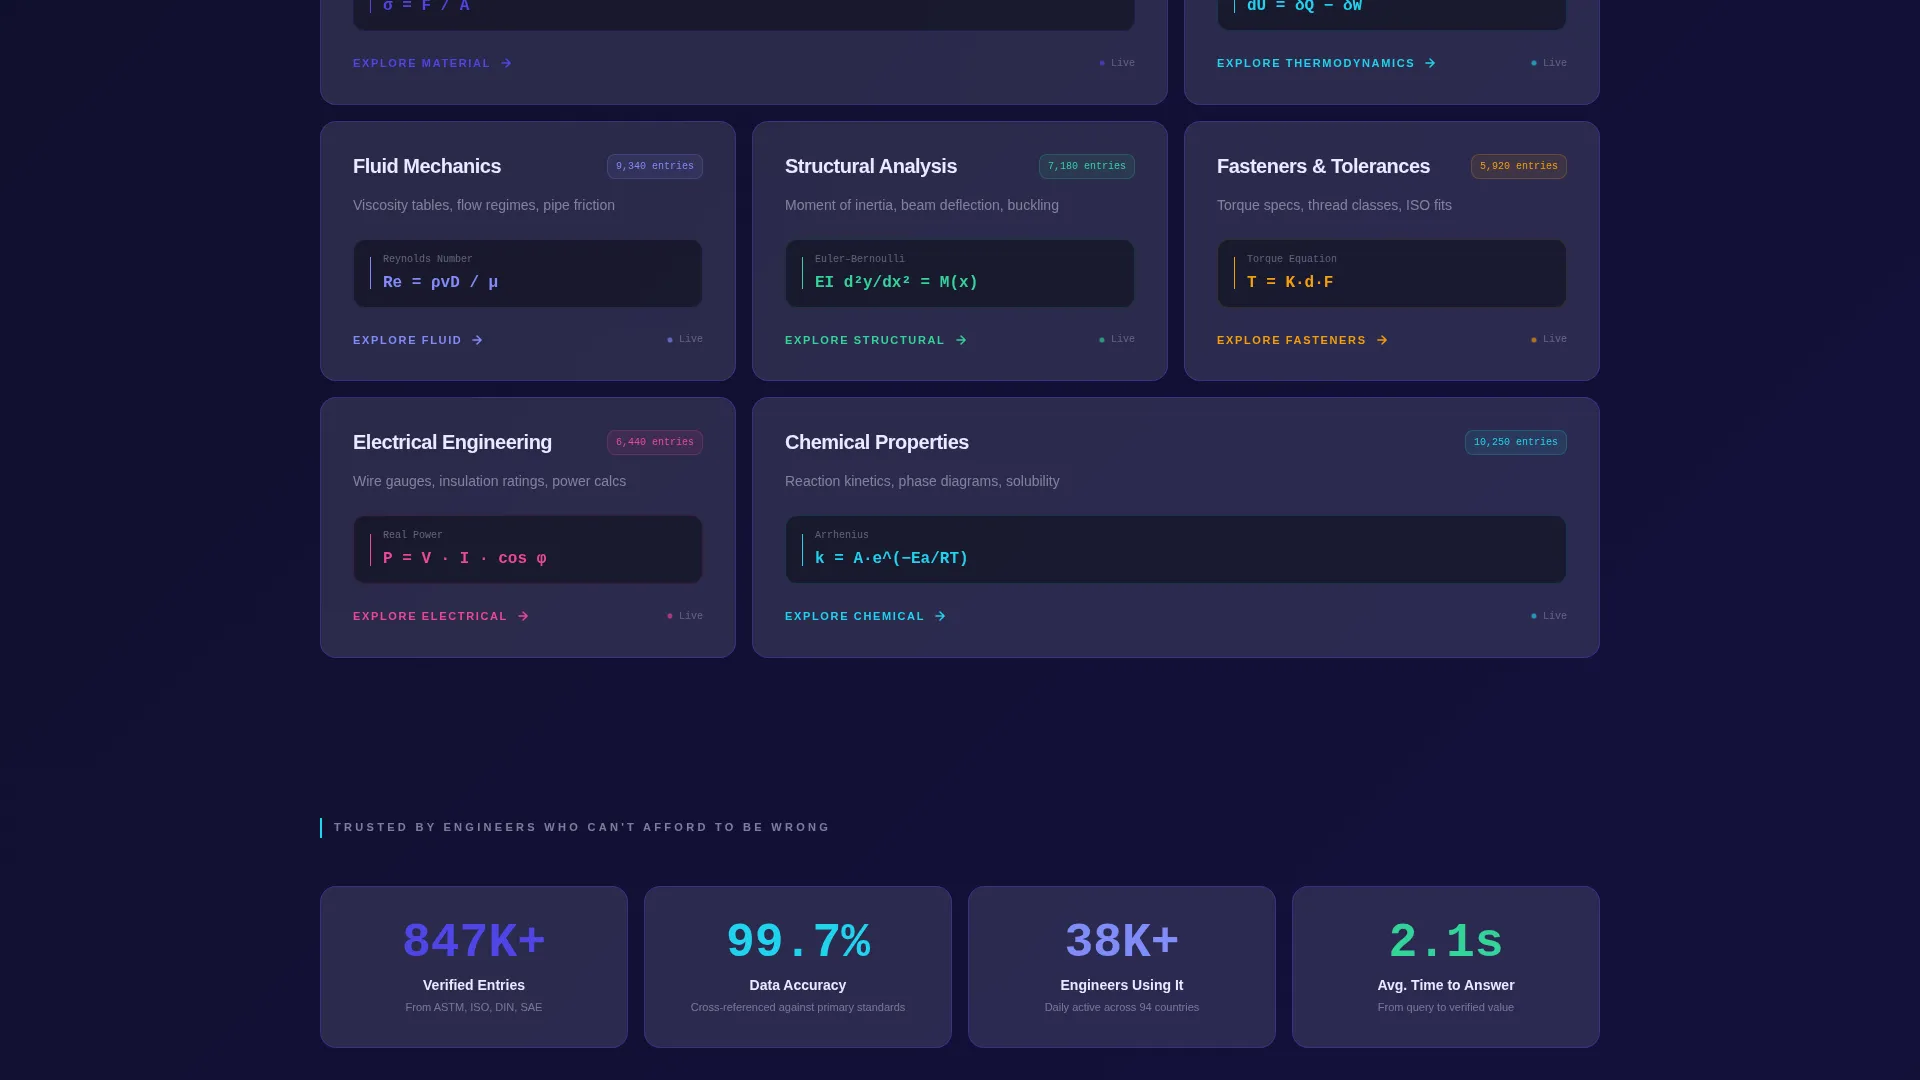Screen dimensions: 1920x1080
Task: Click the 'Trusted by engineers' section heading
Action: pyautogui.click(x=582, y=827)
